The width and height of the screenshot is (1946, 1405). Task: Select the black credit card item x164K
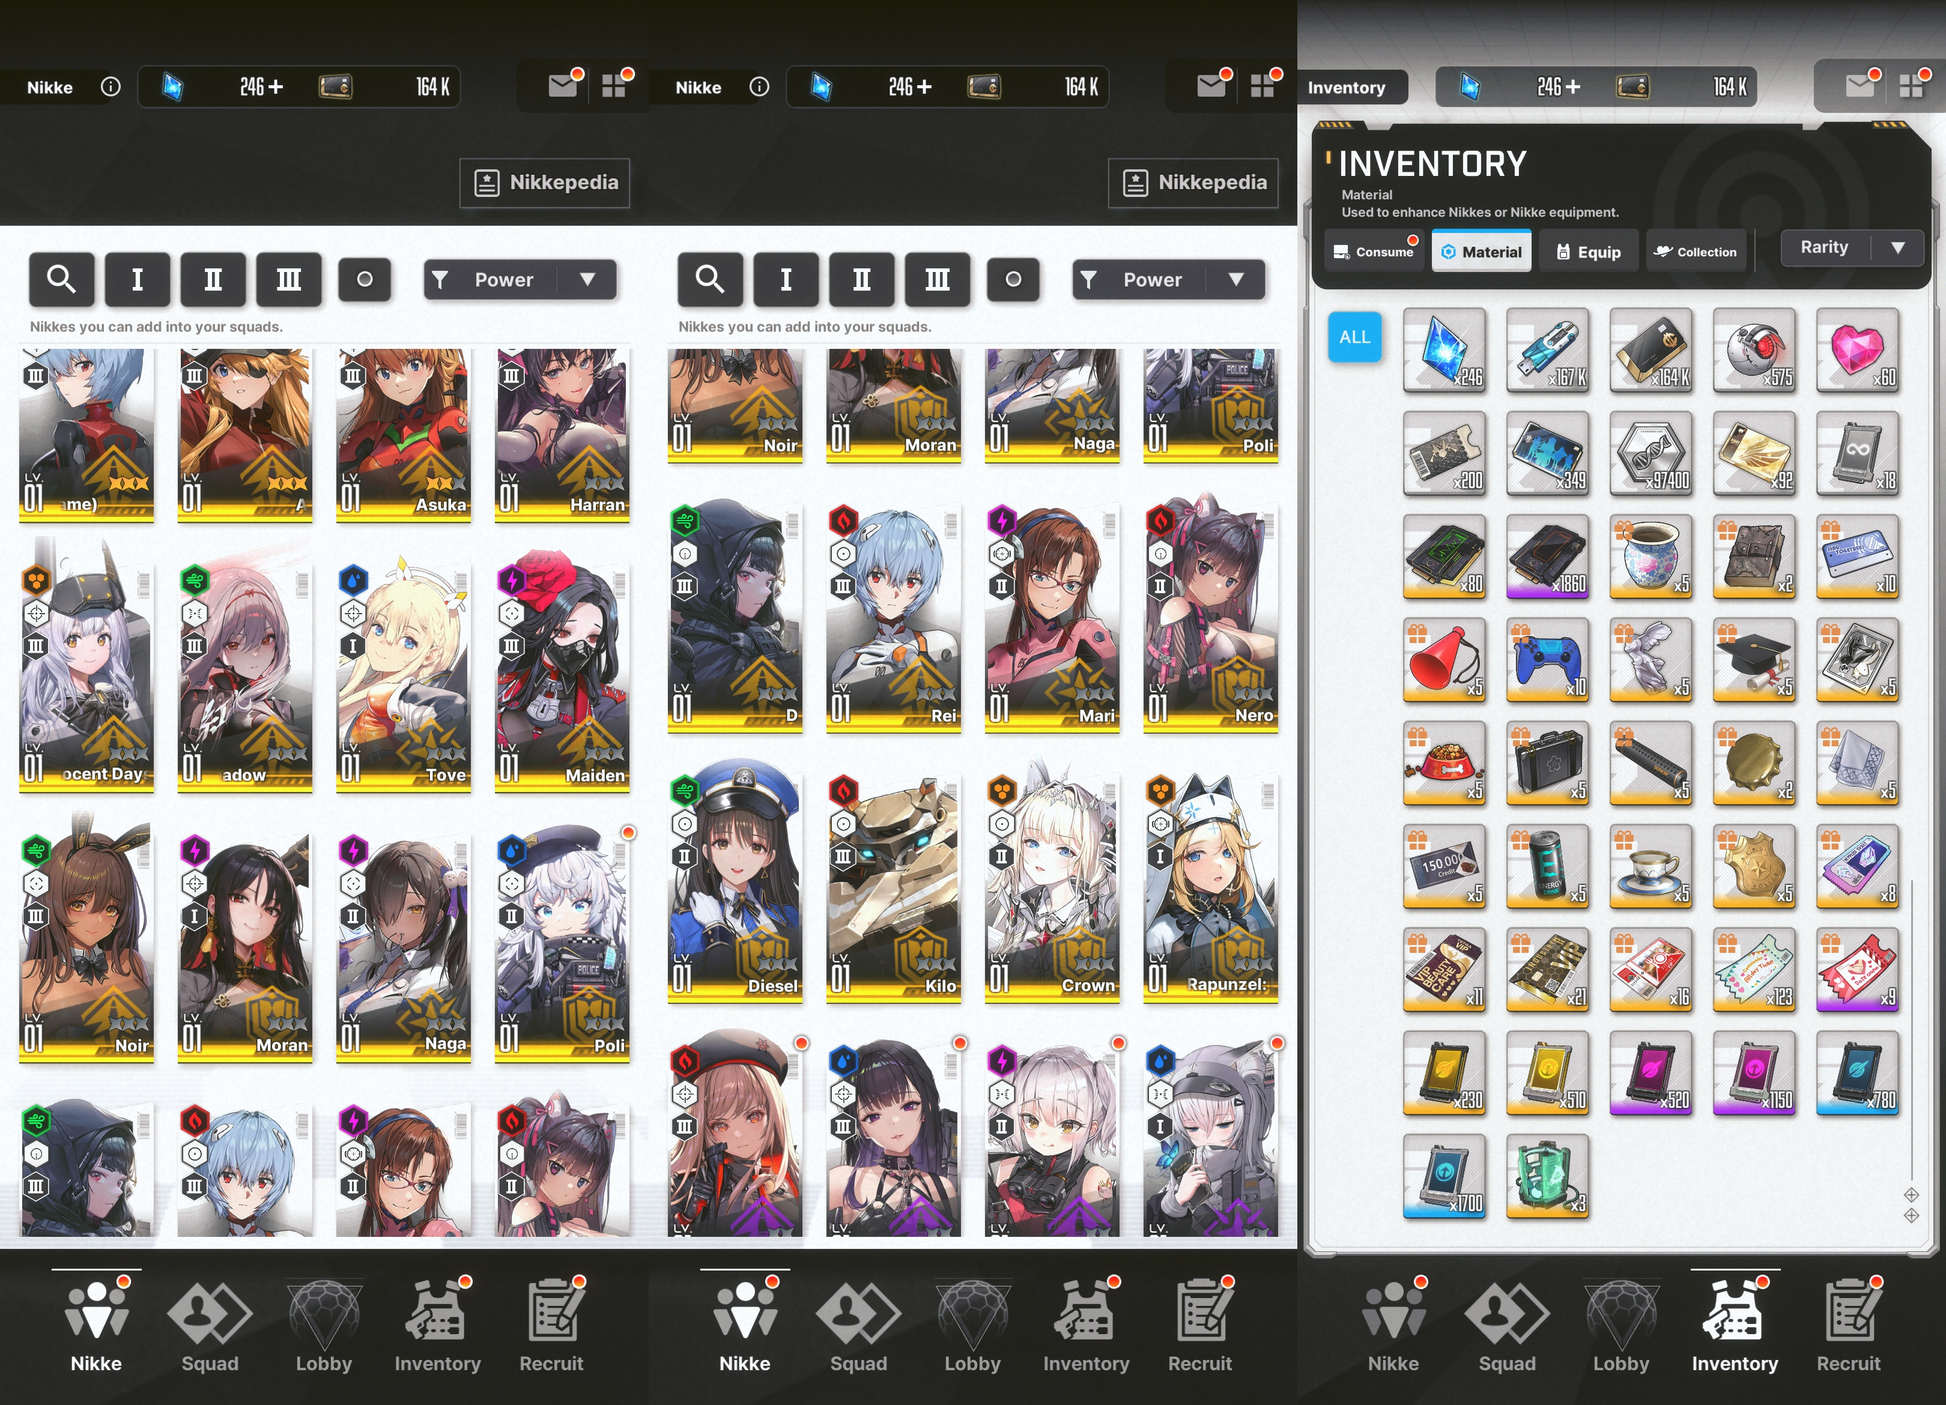pyautogui.click(x=1651, y=349)
